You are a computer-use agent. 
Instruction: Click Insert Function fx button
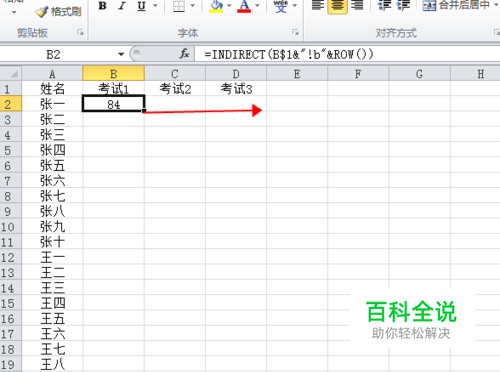(184, 54)
